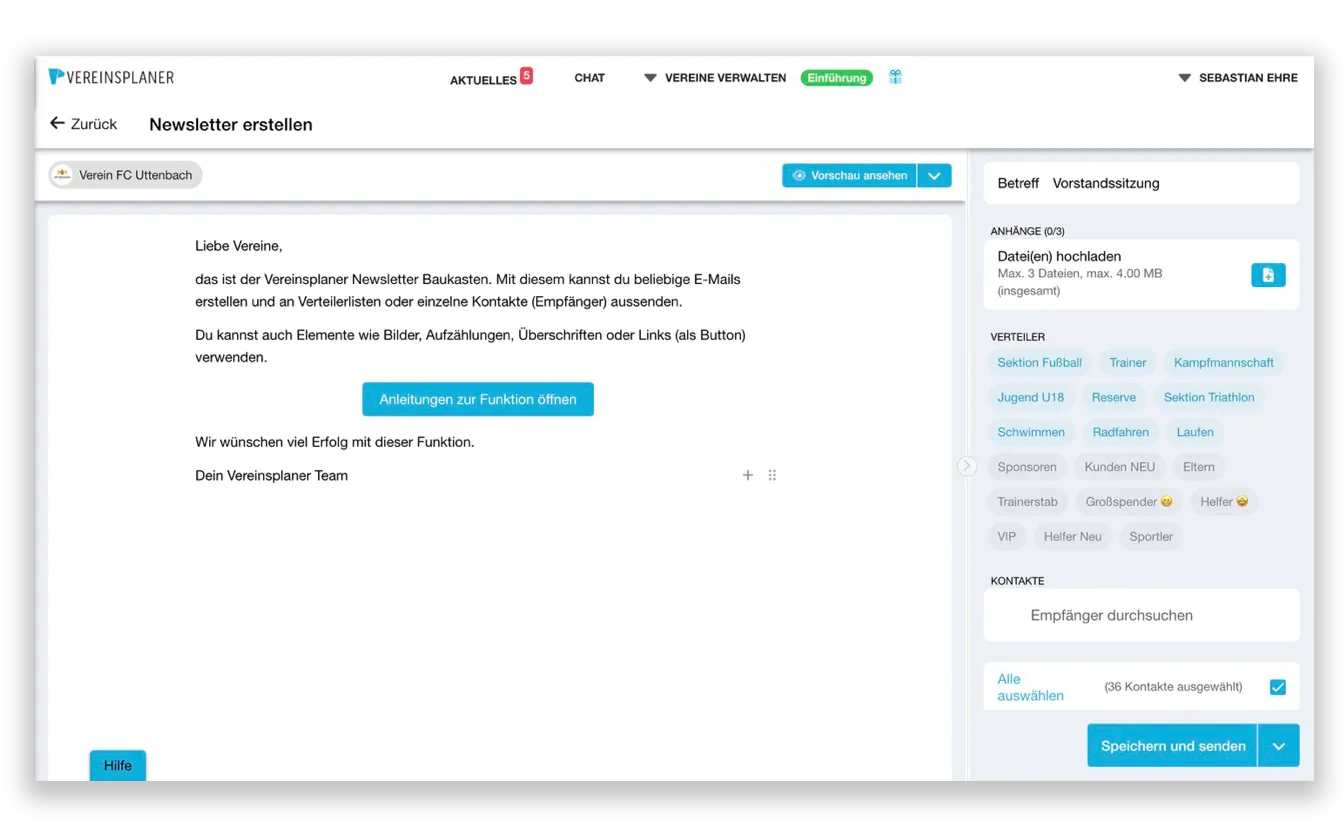This screenshot has width=1344, height=832.
Task: Click the drag handle dots icon
Action: (x=772, y=475)
